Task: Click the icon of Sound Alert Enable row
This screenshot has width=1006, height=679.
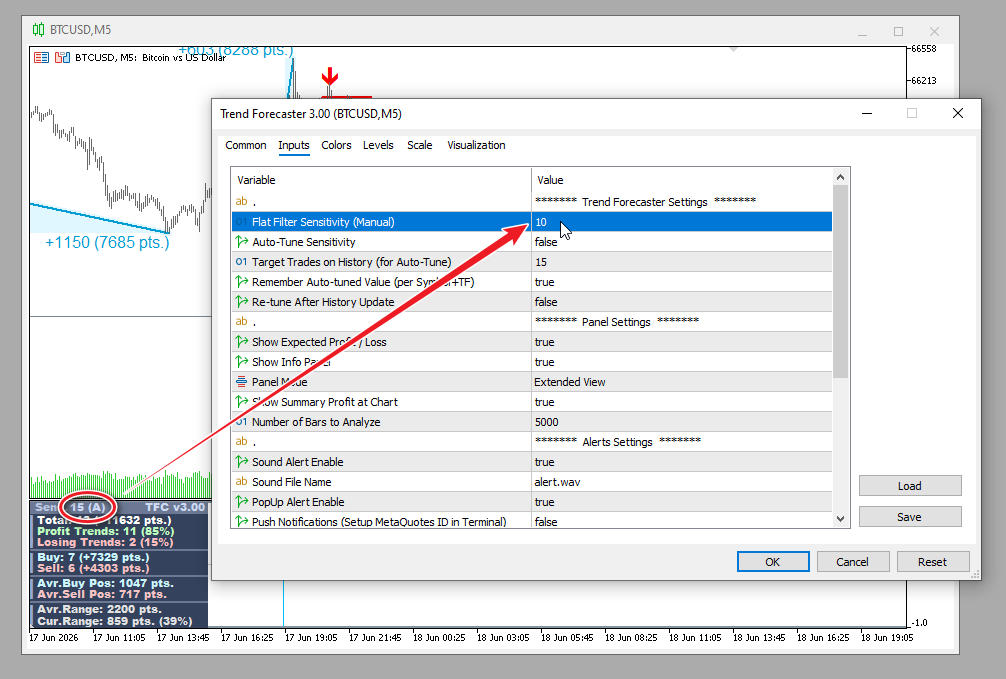Action: pyautogui.click(x=241, y=462)
